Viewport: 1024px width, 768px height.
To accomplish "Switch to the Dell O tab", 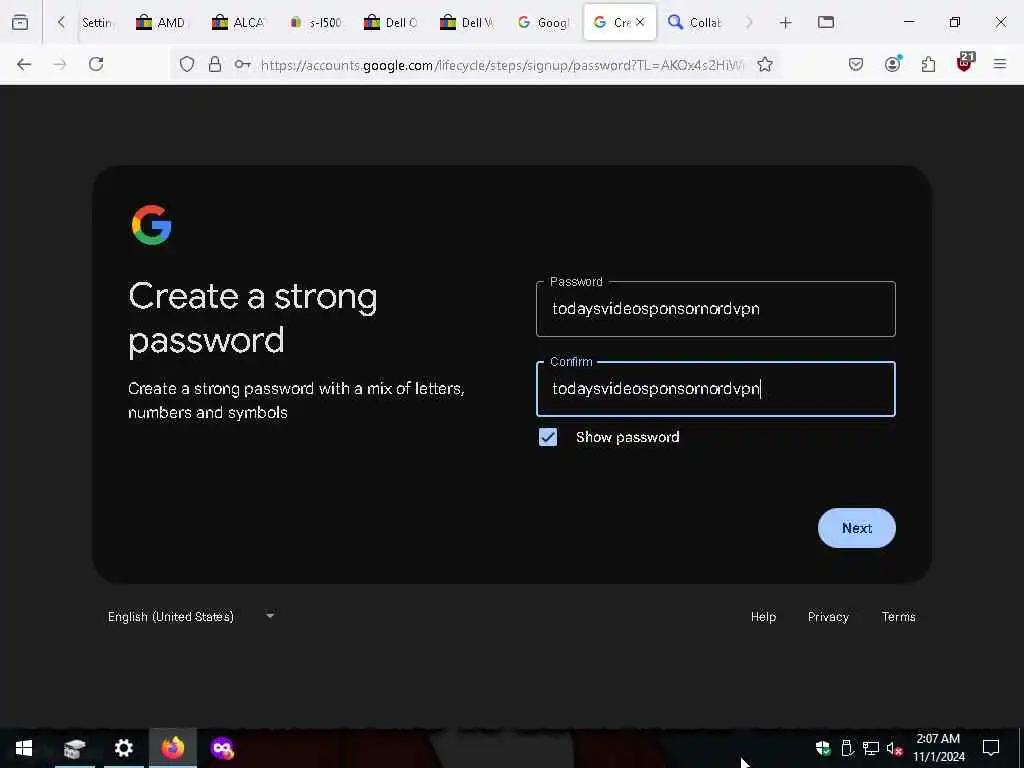I will pyautogui.click(x=391, y=23).
